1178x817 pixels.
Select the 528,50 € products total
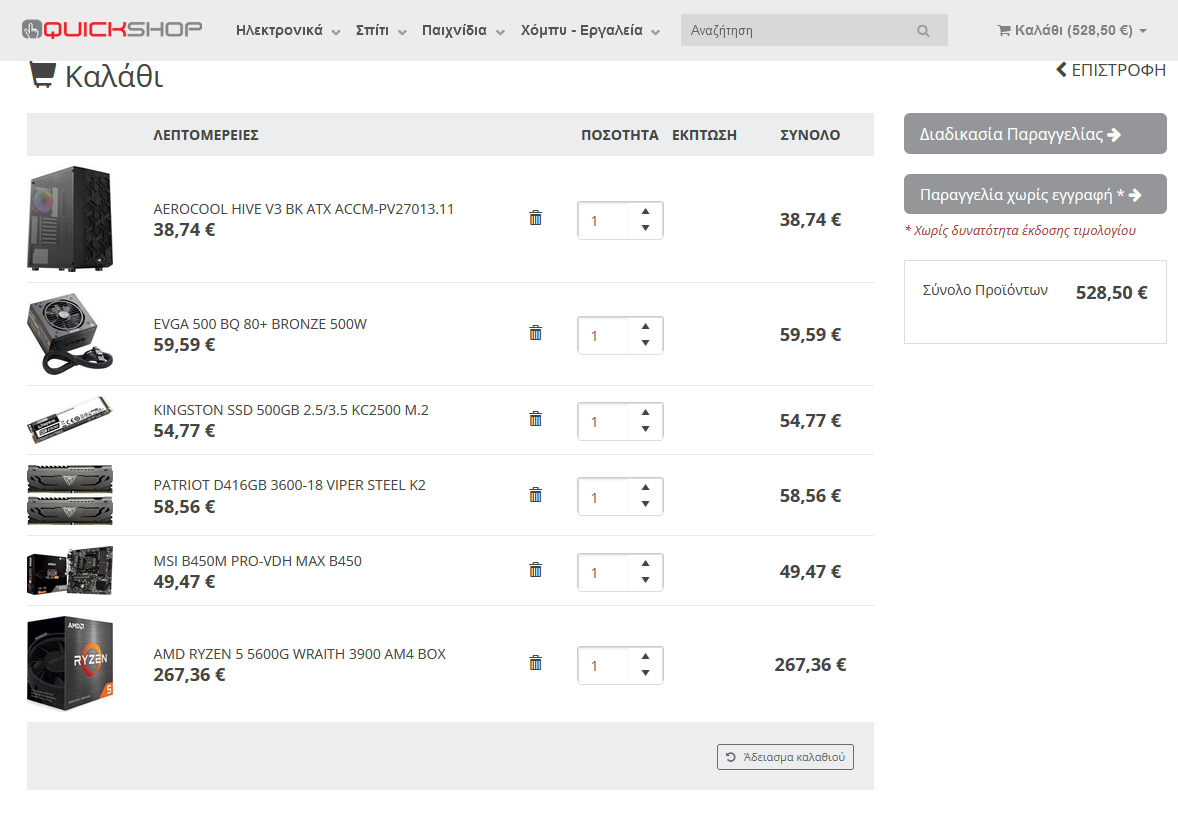(x=1111, y=292)
